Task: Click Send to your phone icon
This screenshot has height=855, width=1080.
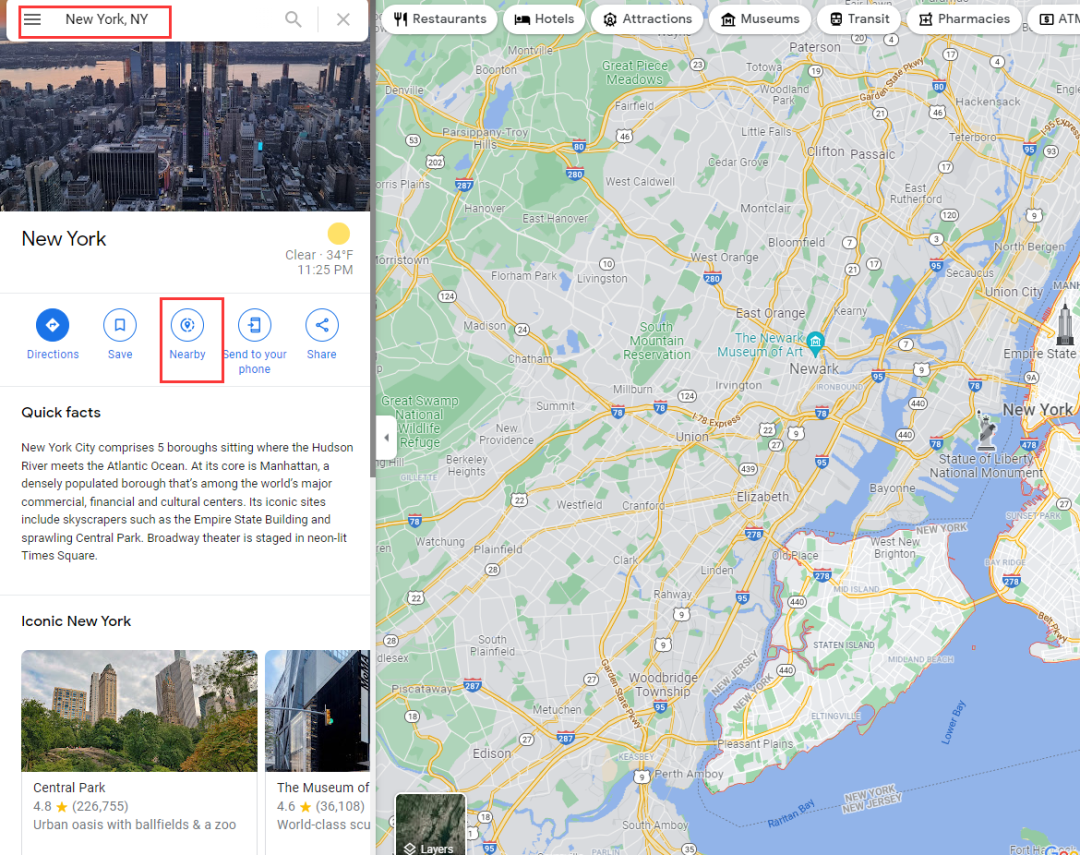Action: [x=254, y=325]
